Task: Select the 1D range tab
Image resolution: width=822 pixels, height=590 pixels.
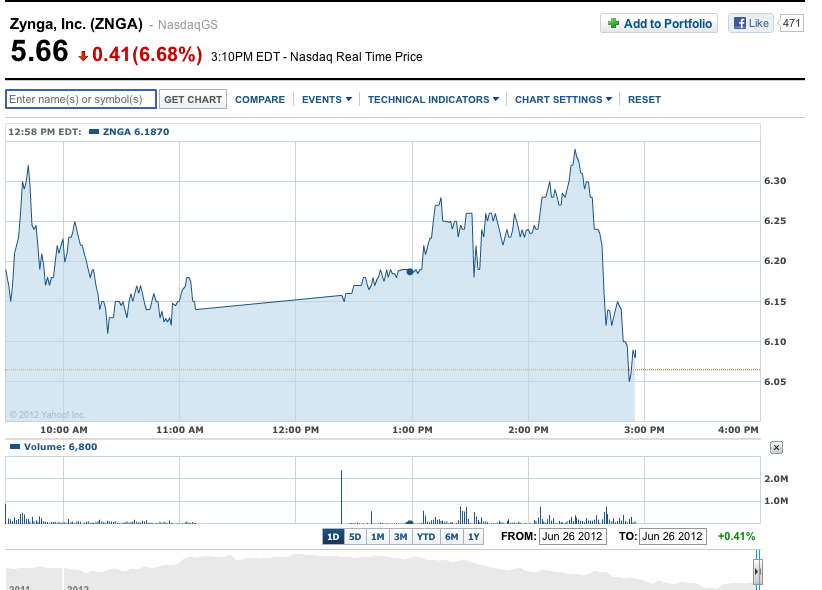Action: coord(333,537)
